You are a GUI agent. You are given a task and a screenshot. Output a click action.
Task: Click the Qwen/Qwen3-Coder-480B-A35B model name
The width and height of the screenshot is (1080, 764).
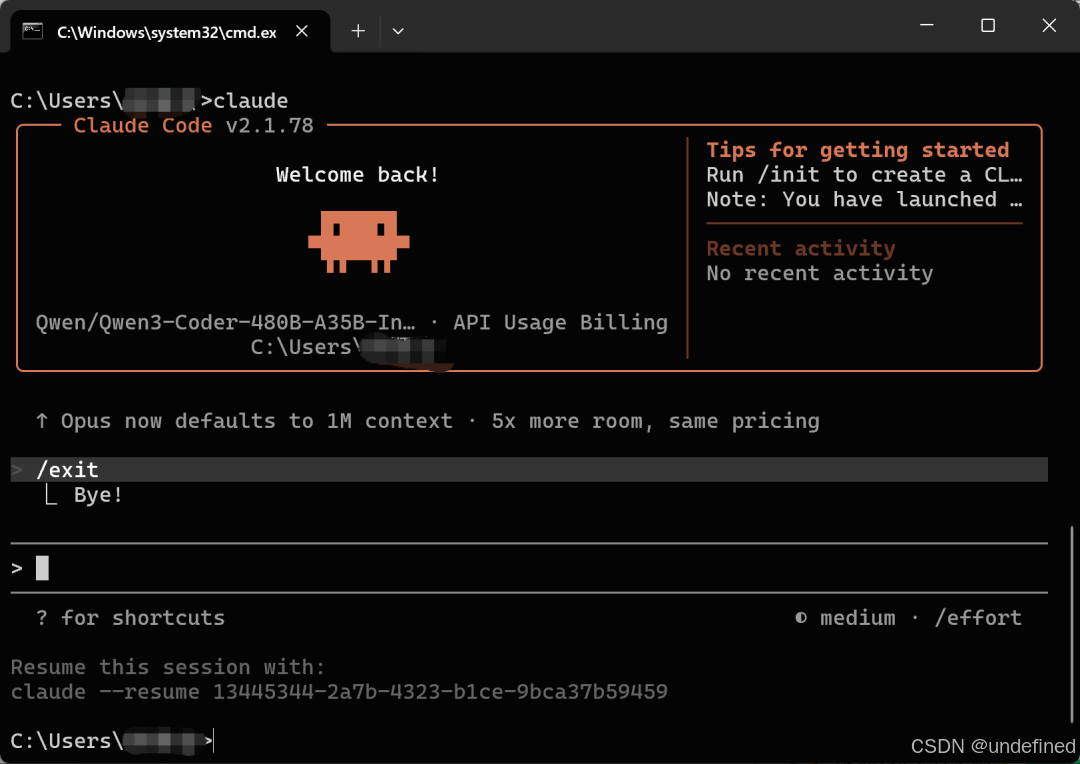coord(226,322)
